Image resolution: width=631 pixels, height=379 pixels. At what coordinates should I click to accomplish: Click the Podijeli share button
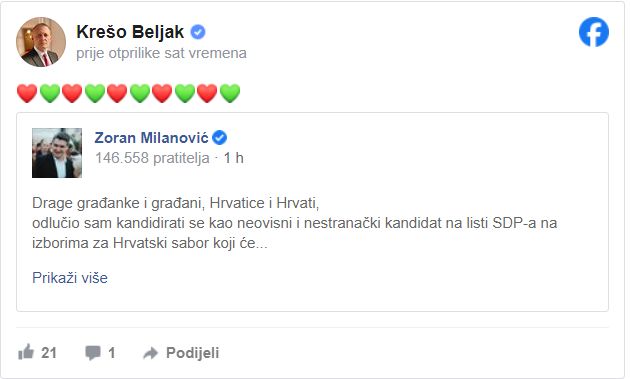(192, 353)
